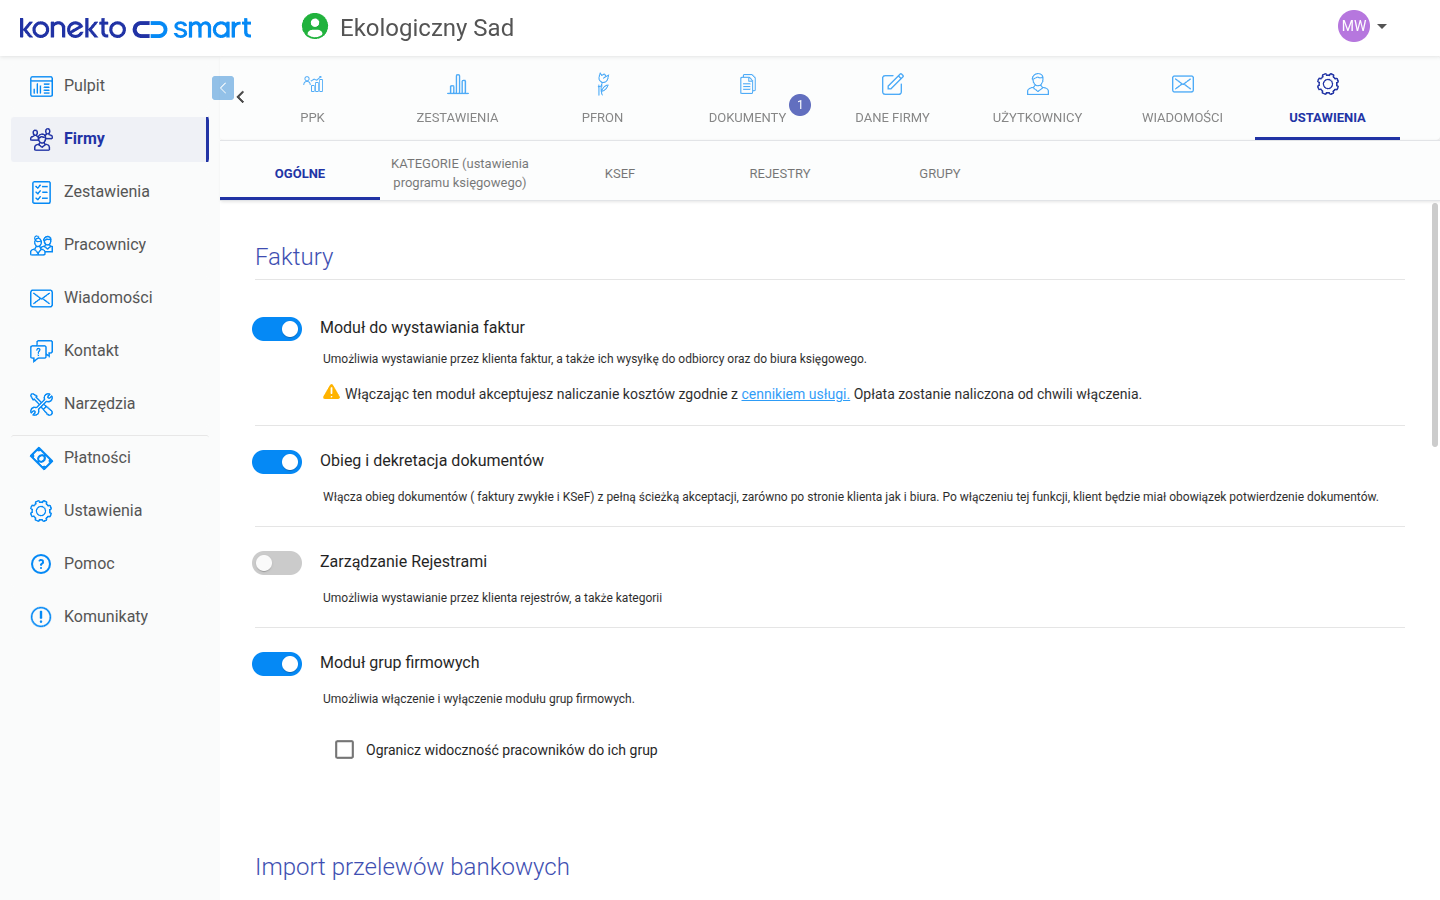Collapse the sidebar with blue chevron button
1440x900 pixels.
click(x=223, y=88)
